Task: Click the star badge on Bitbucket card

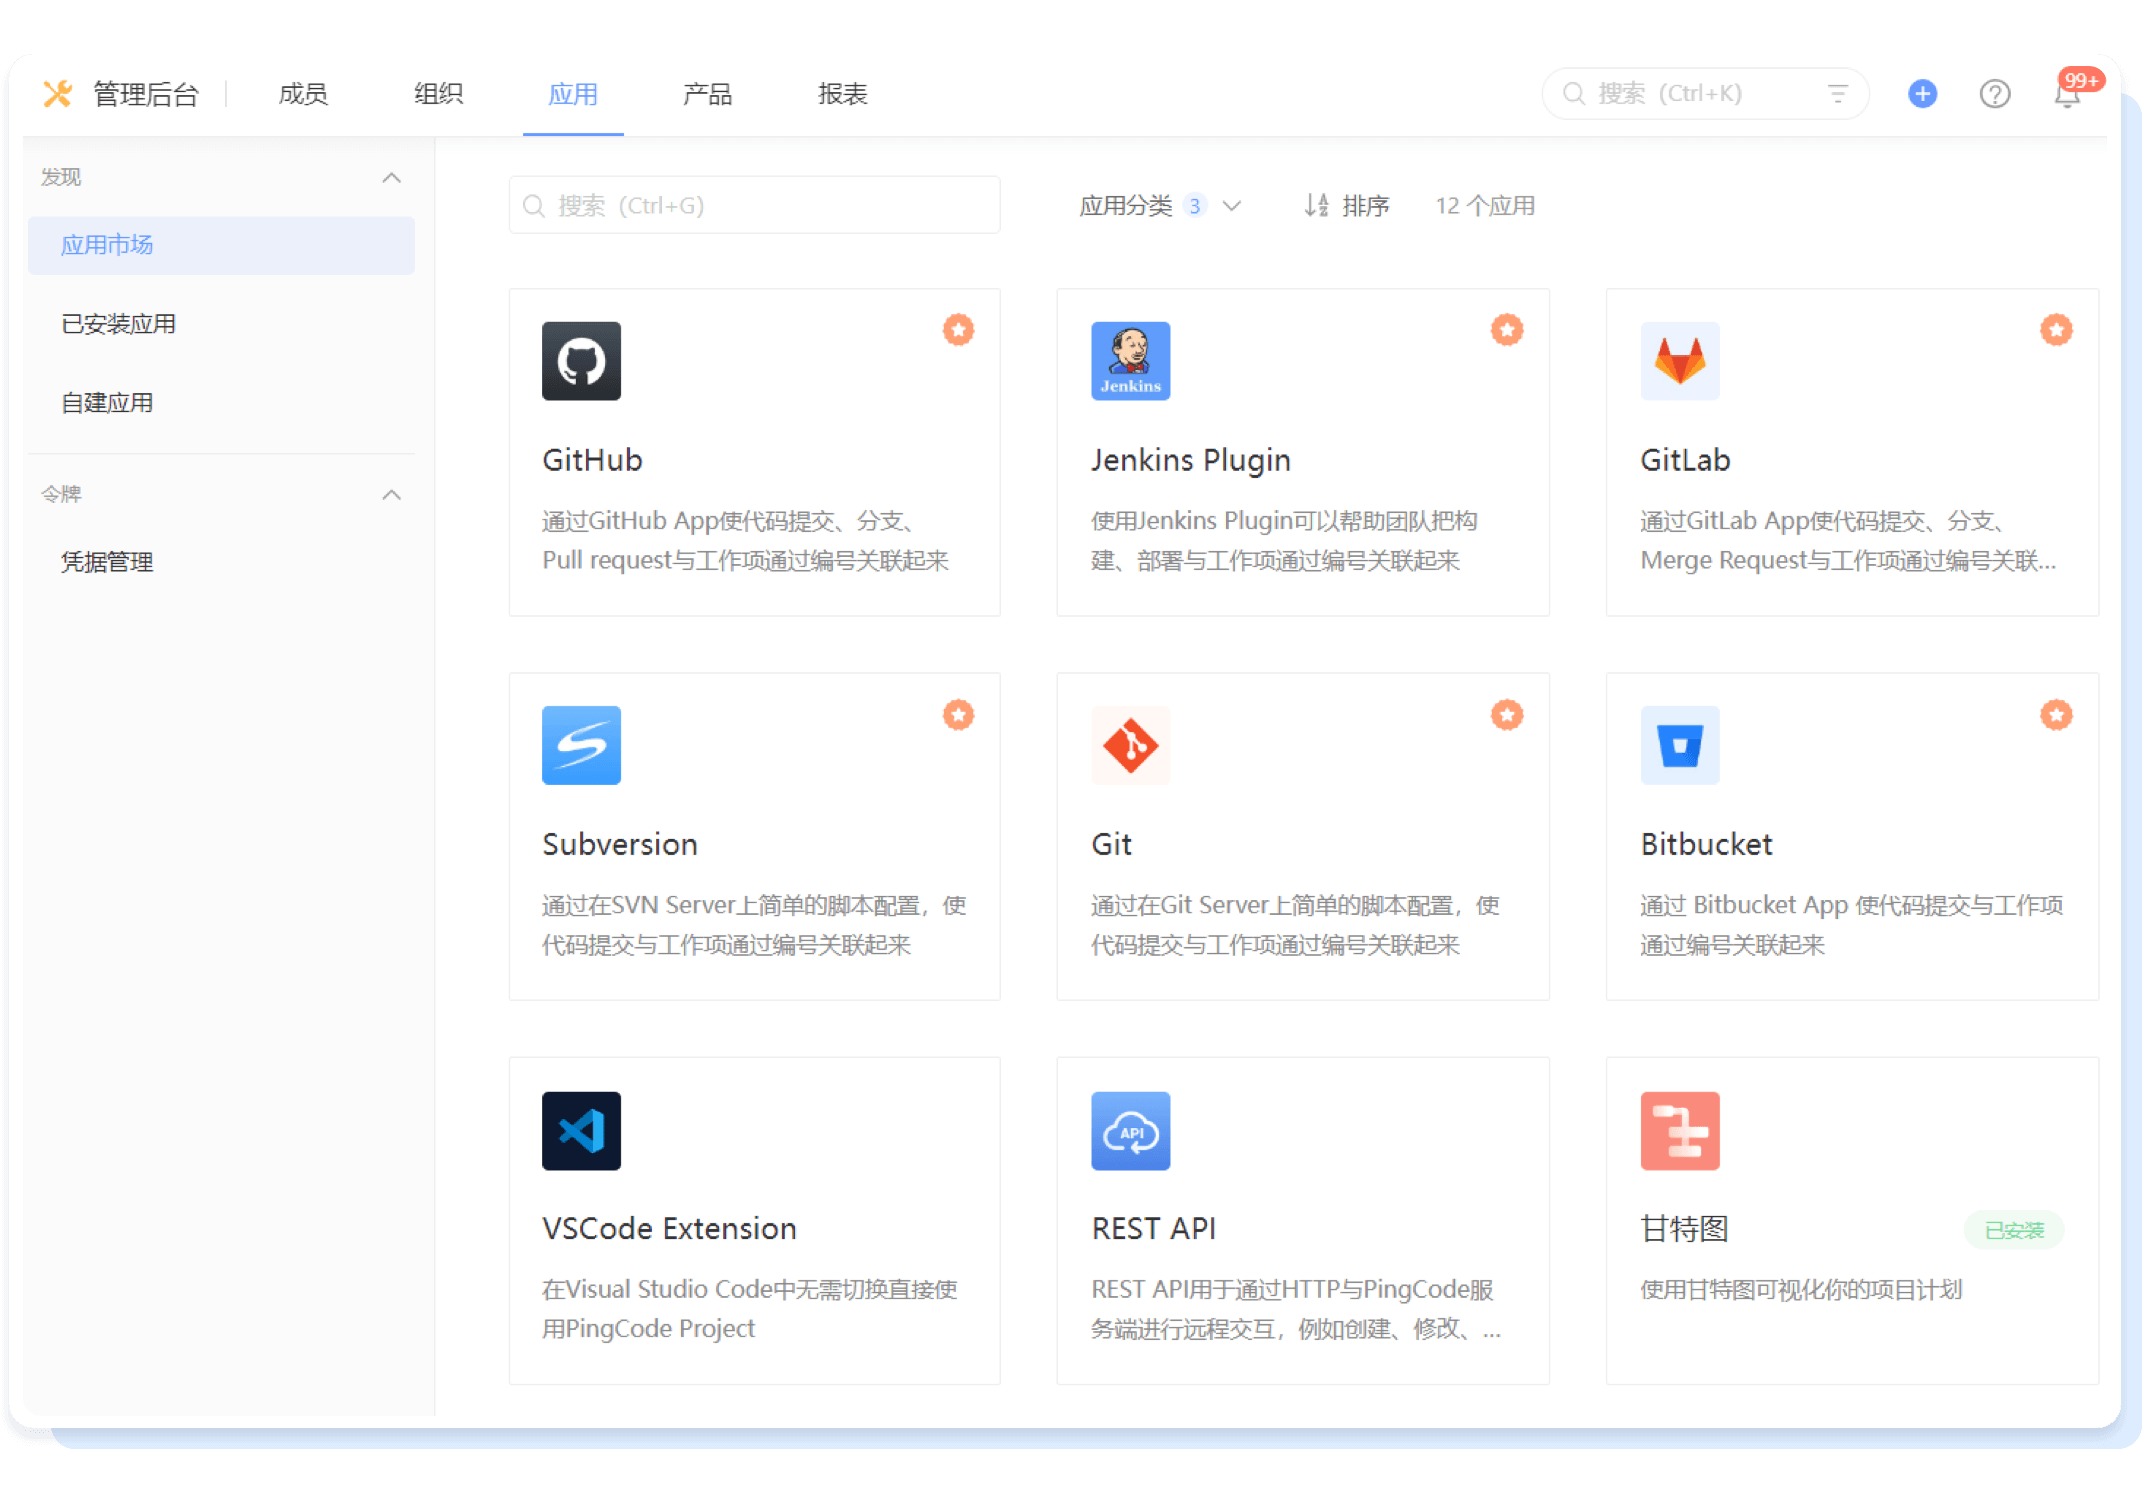Action: (2056, 715)
